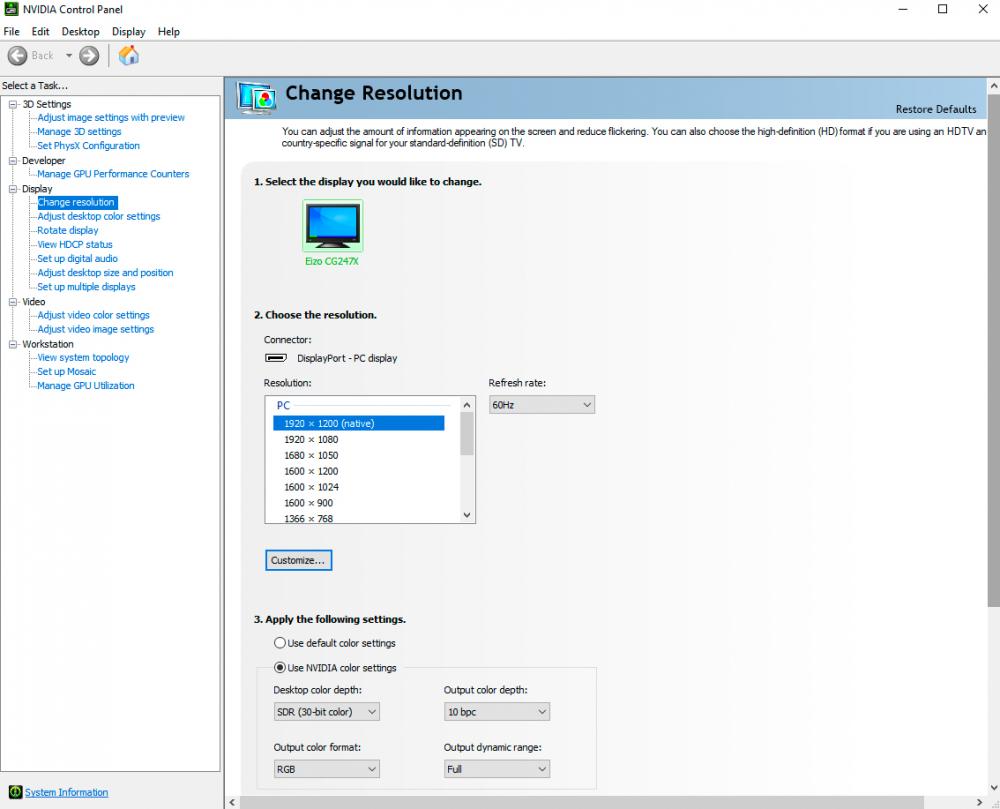Open the Help menu
Viewport: 1000px width, 809px height.
click(x=169, y=31)
